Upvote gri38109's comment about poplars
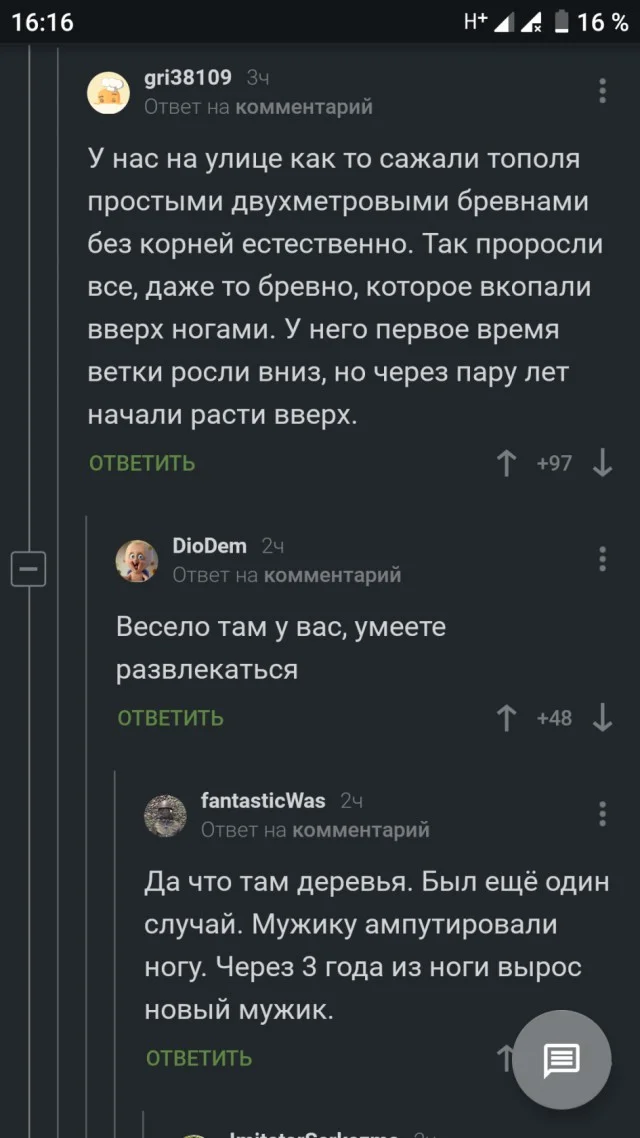The height and width of the screenshot is (1138, 640). coord(507,463)
